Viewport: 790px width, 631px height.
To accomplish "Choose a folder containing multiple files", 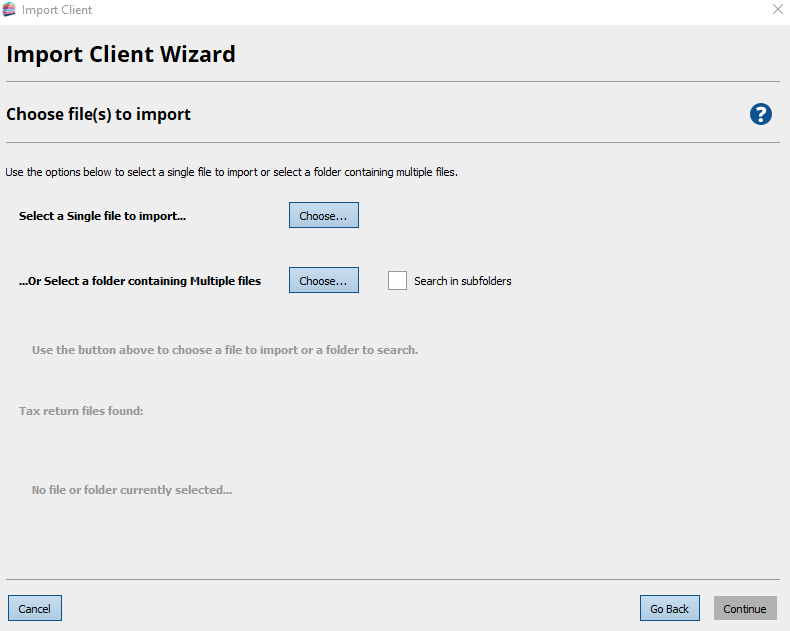I will click(x=323, y=281).
